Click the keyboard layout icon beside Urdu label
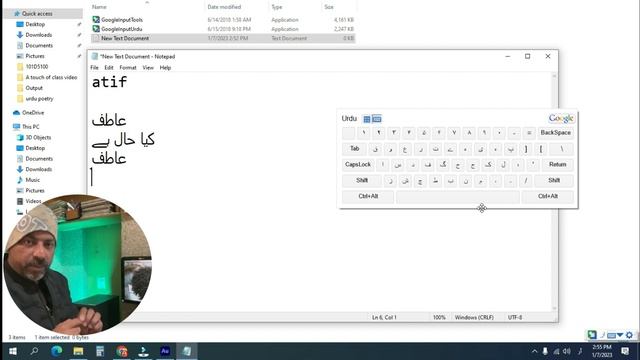The width and height of the screenshot is (640, 360). pos(377,119)
